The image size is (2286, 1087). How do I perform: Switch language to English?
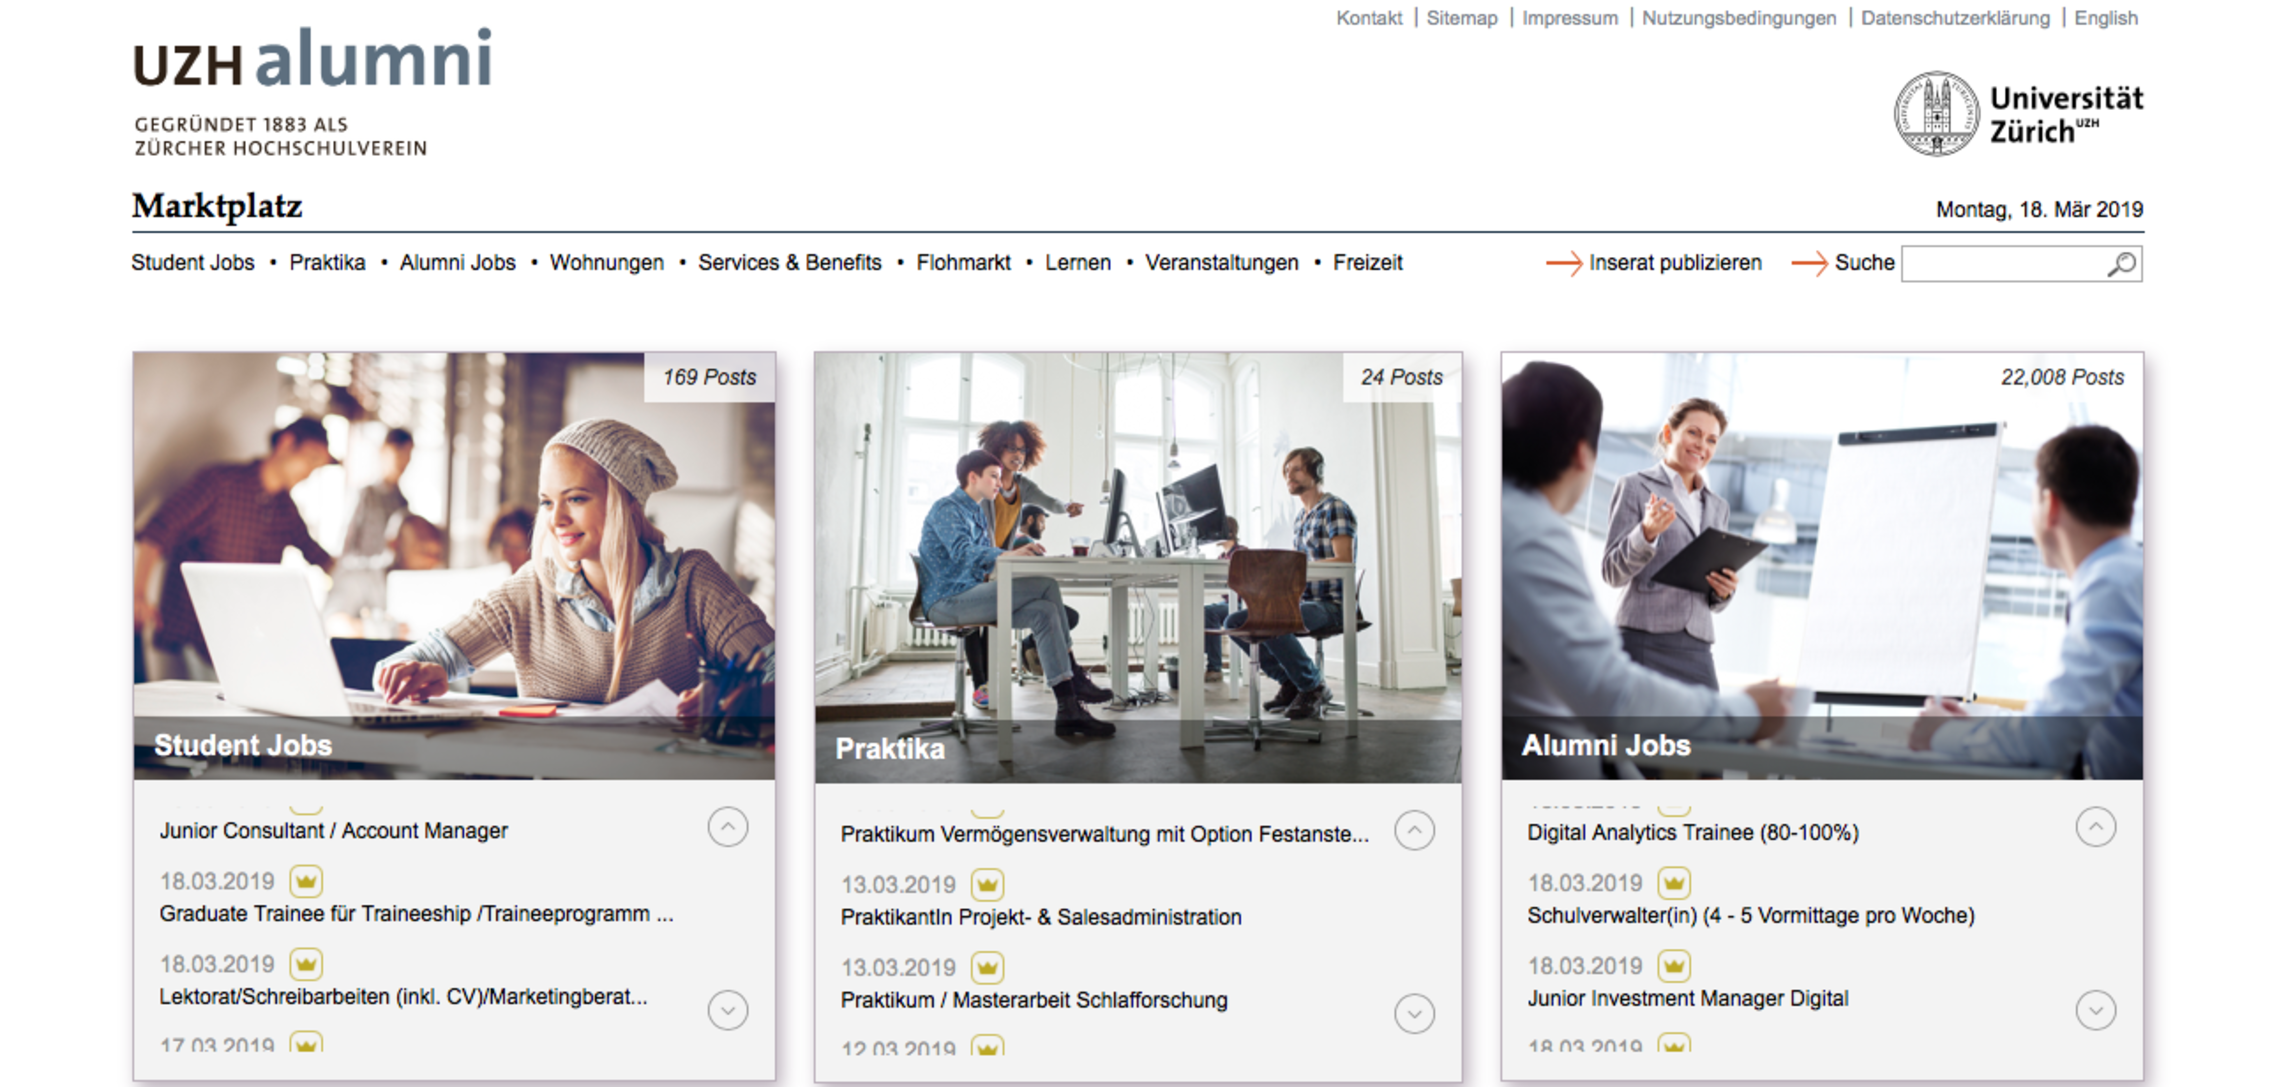click(x=2105, y=18)
